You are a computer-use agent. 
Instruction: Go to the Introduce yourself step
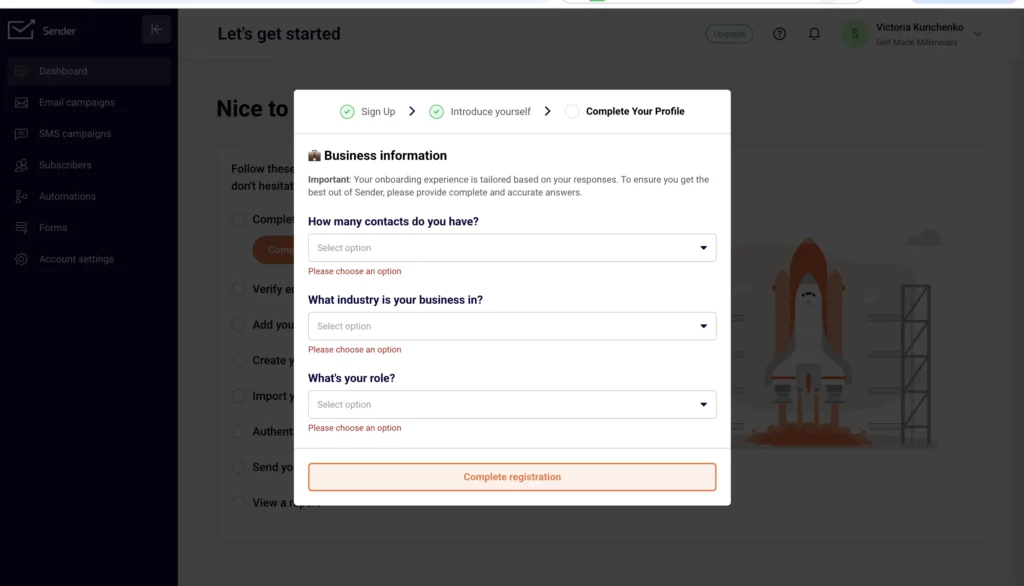tap(489, 111)
